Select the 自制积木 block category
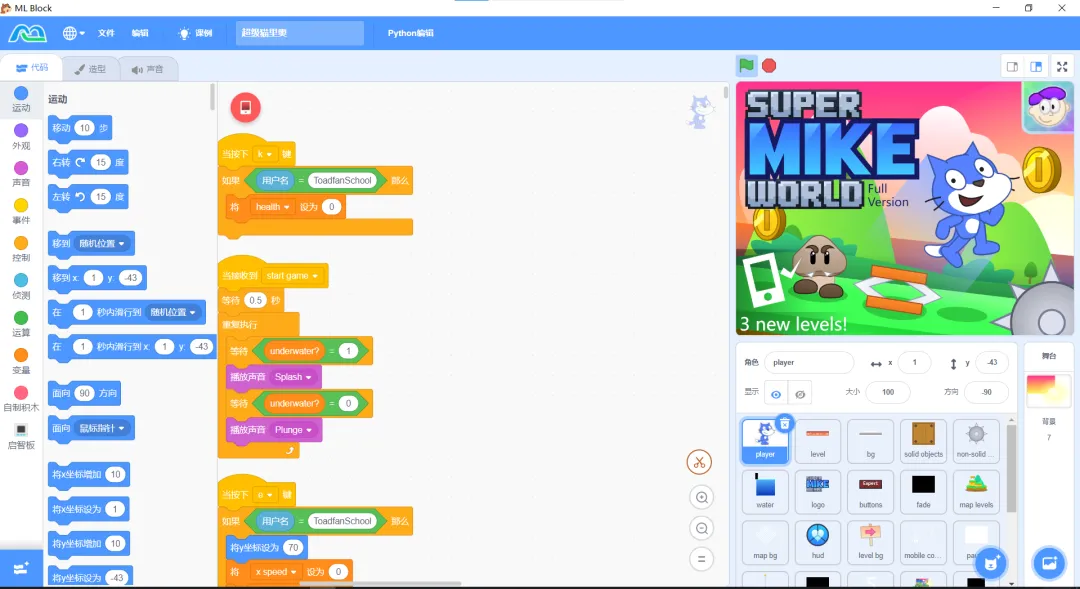The width and height of the screenshot is (1080, 589). pos(21,398)
